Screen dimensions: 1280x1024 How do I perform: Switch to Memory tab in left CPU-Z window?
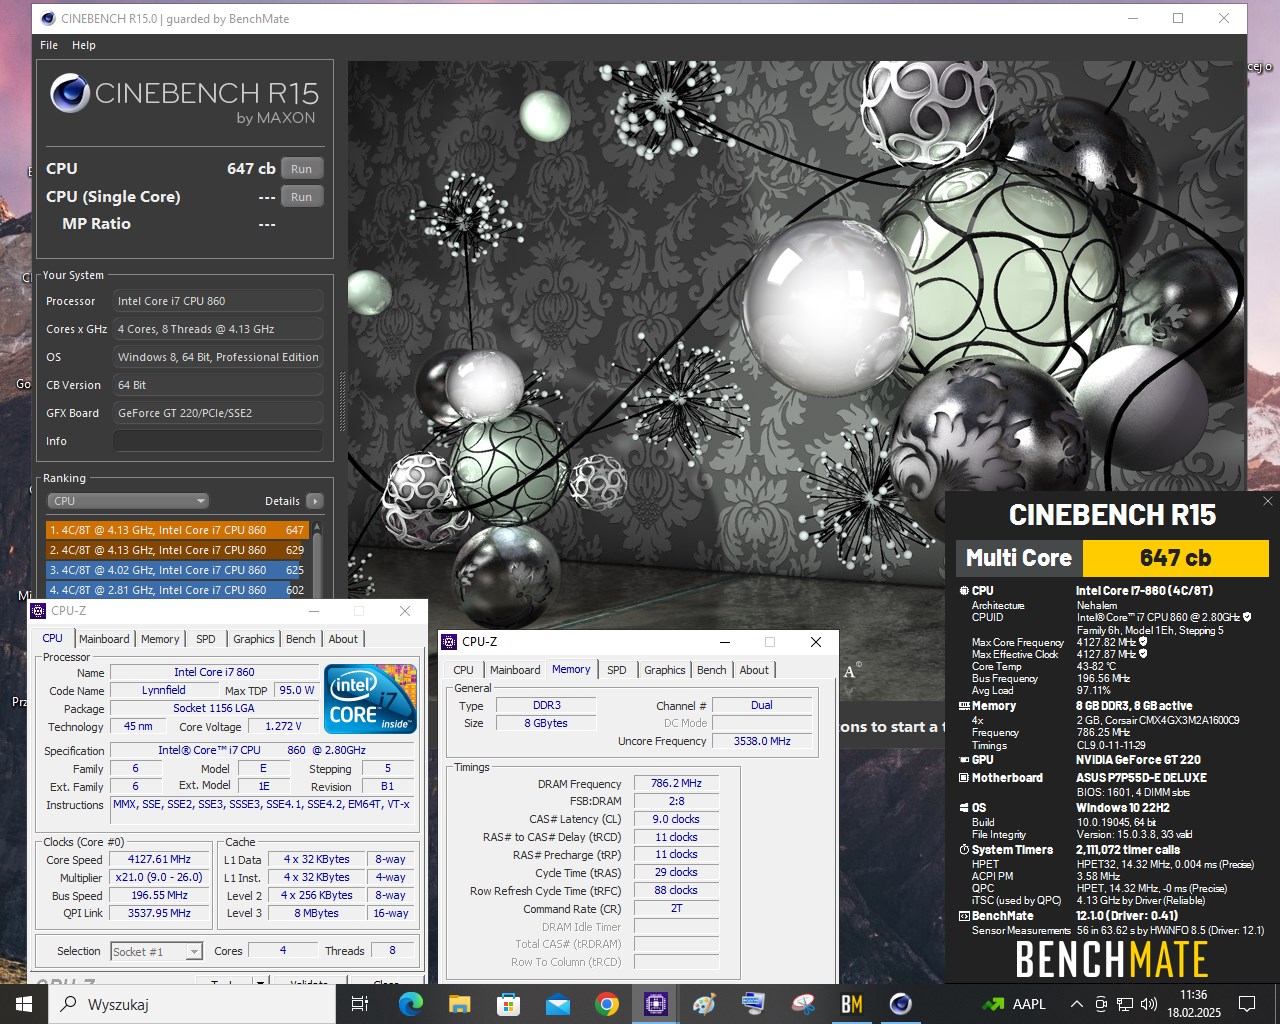click(160, 639)
